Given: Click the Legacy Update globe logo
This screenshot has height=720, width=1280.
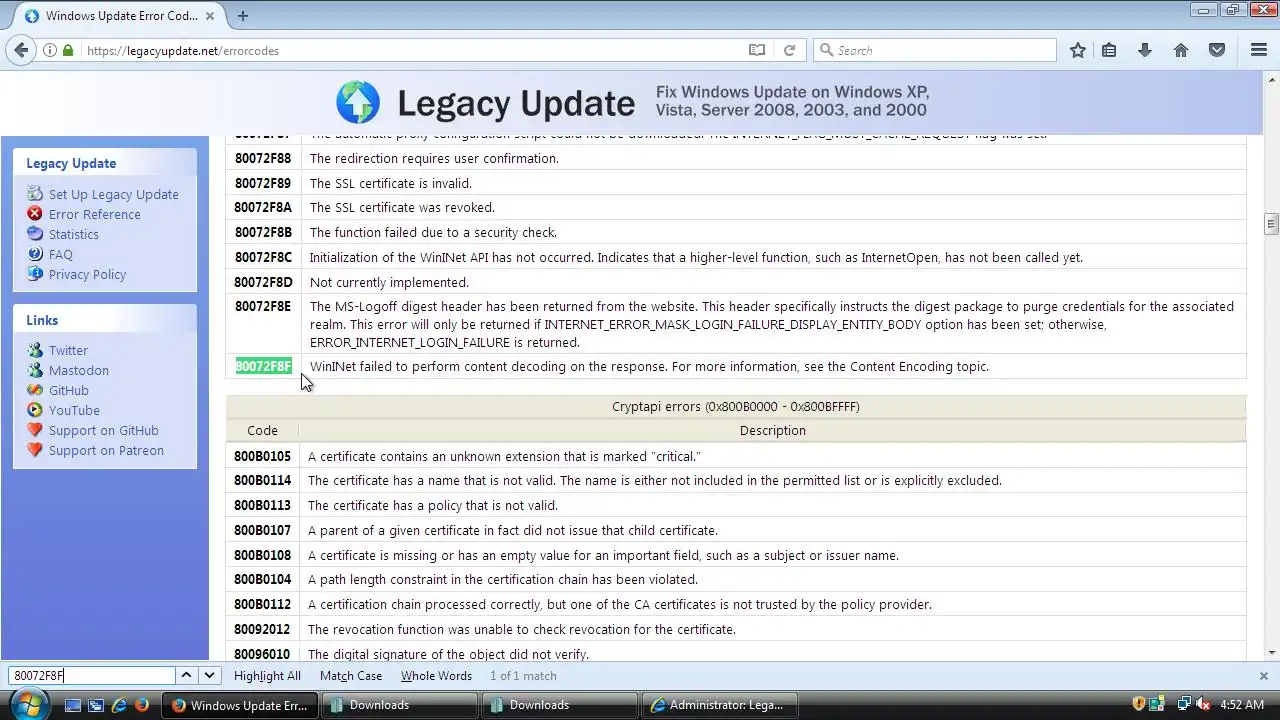Looking at the screenshot, I should [358, 102].
